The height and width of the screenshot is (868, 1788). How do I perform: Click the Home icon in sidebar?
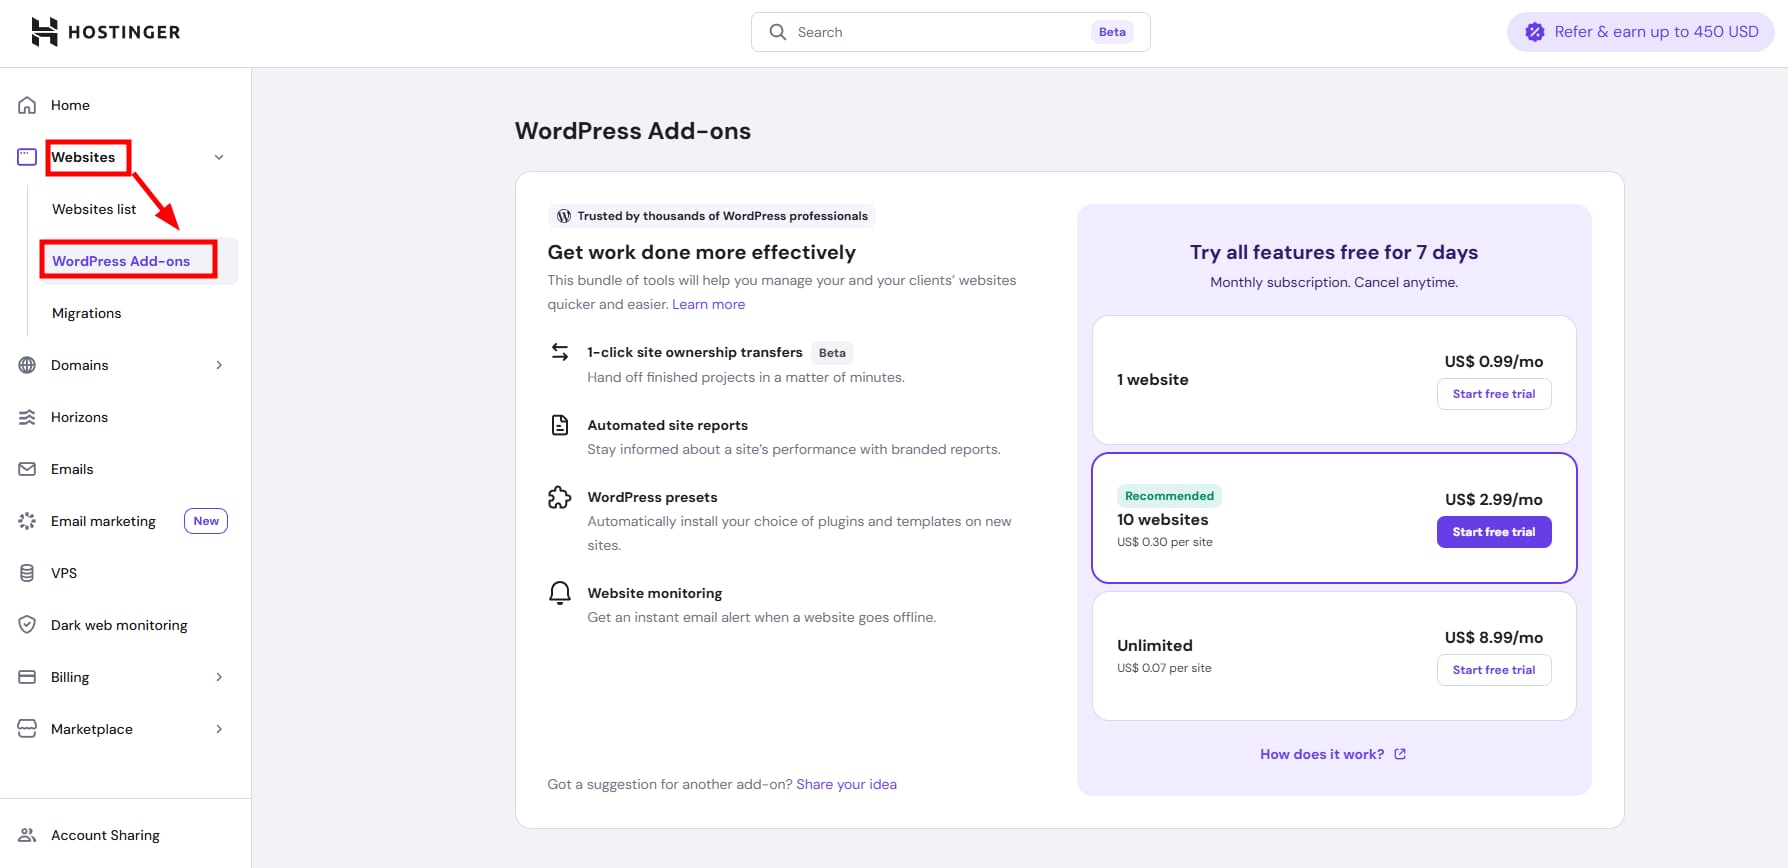click(27, 105)
